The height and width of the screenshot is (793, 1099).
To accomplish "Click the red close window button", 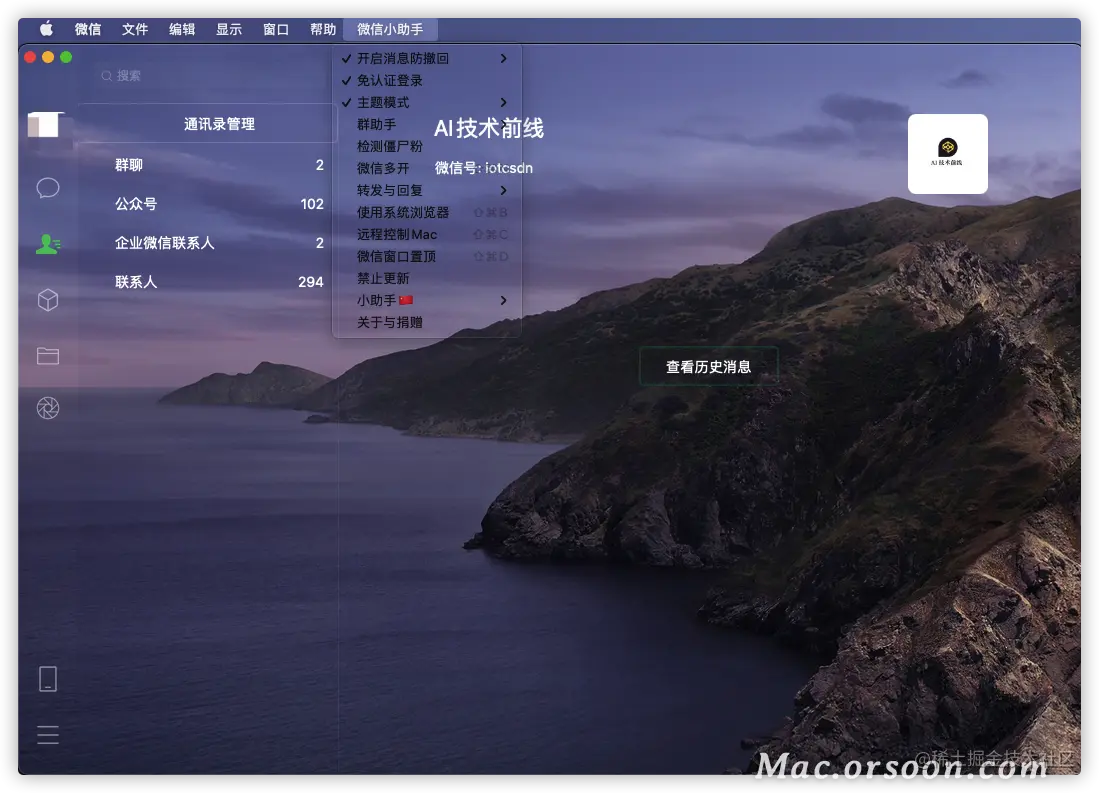I will [30, 57].
